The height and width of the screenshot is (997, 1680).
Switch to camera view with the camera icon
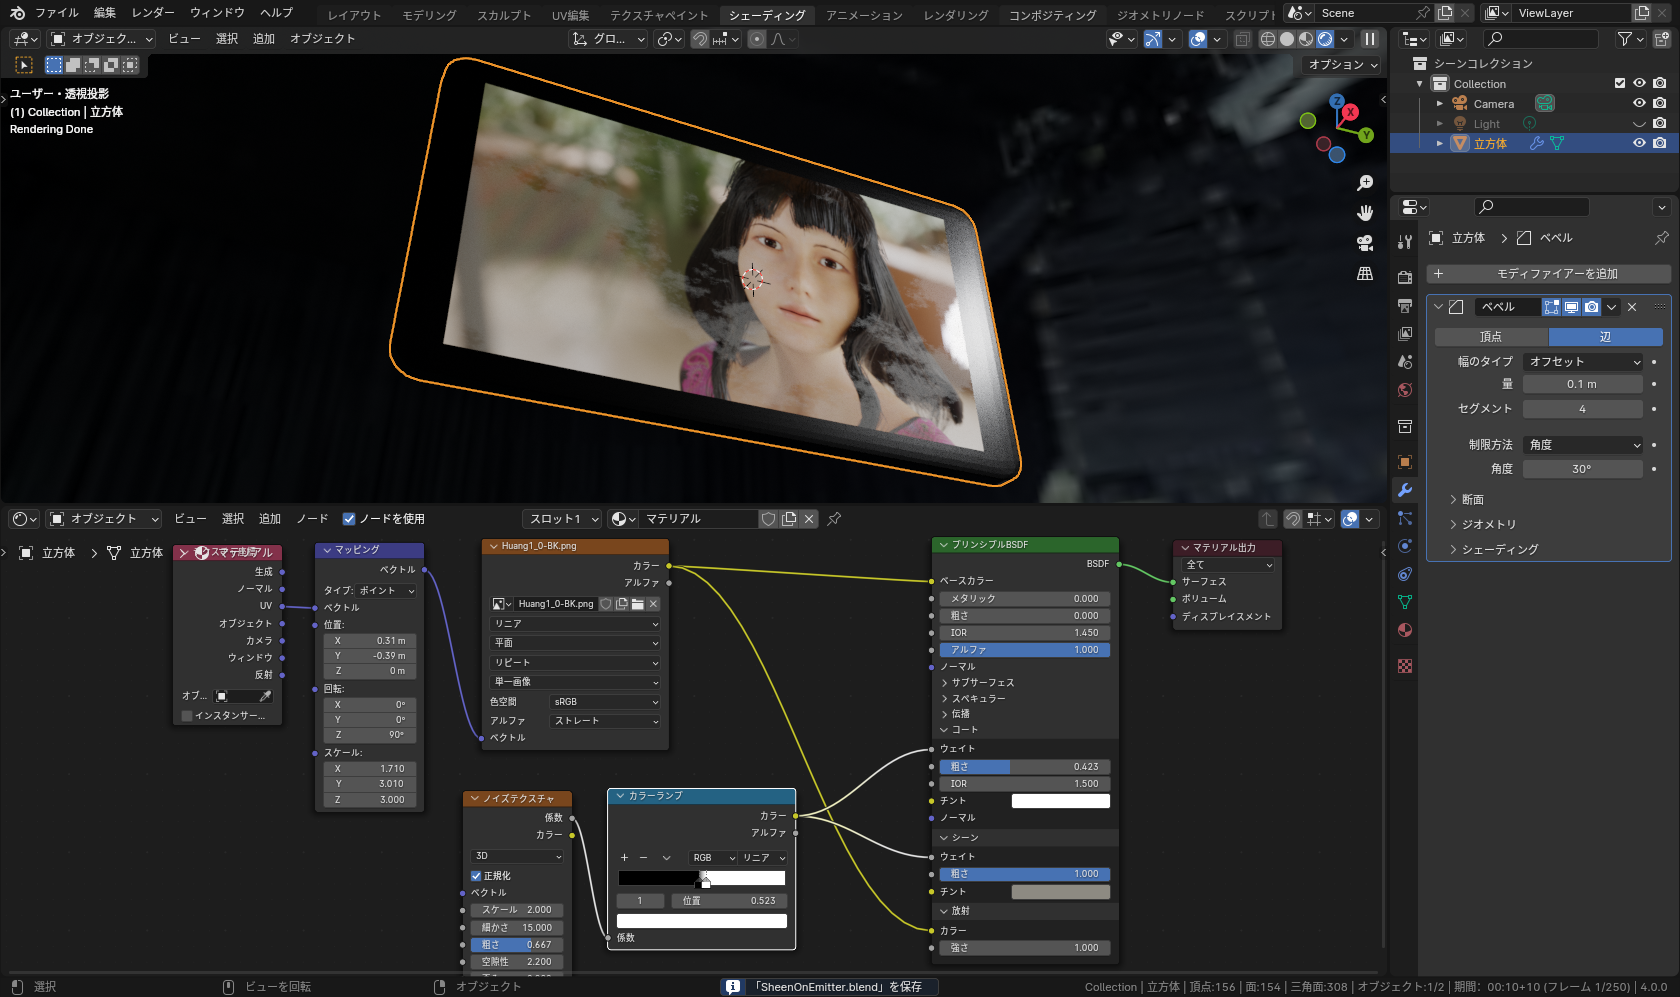1365,243
